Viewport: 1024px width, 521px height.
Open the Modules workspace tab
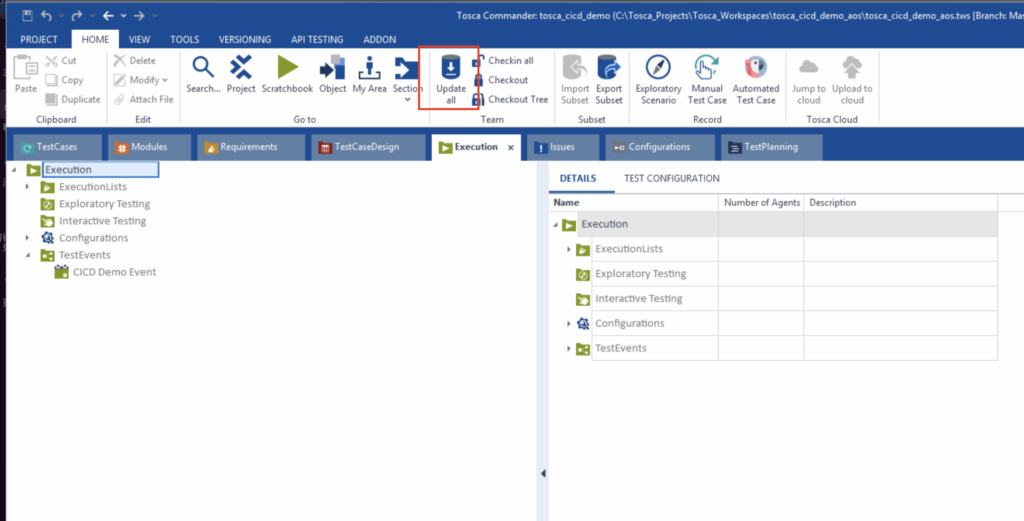pyautogui.click(x=150, y=147)
